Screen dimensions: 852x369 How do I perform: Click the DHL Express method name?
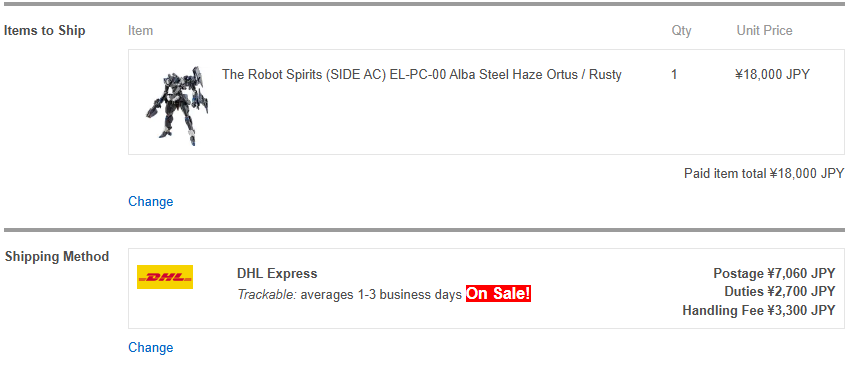tap(277, 273)
